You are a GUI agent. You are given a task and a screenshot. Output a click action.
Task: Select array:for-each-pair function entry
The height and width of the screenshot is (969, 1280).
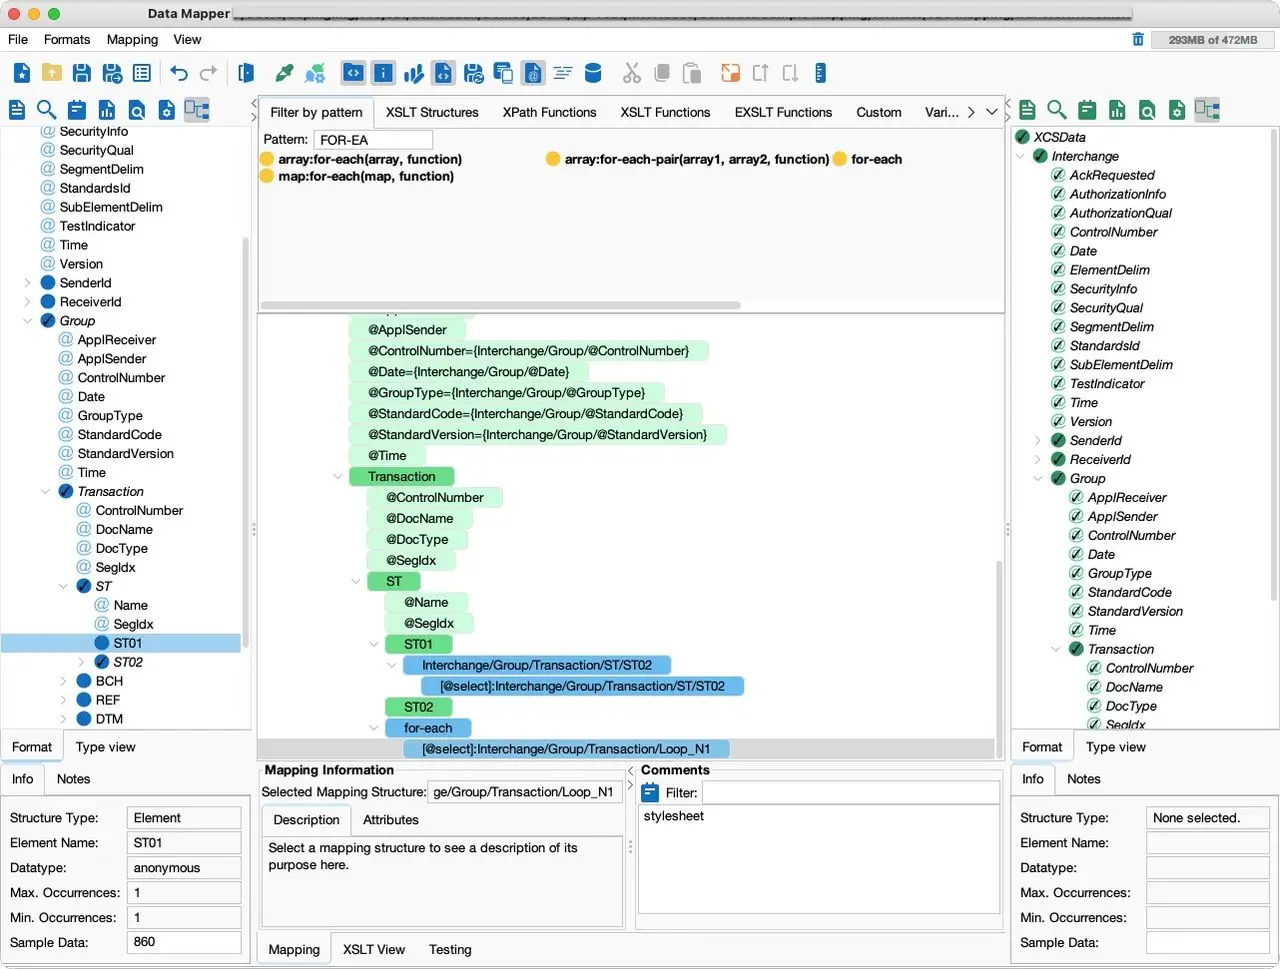pos(688,159)
